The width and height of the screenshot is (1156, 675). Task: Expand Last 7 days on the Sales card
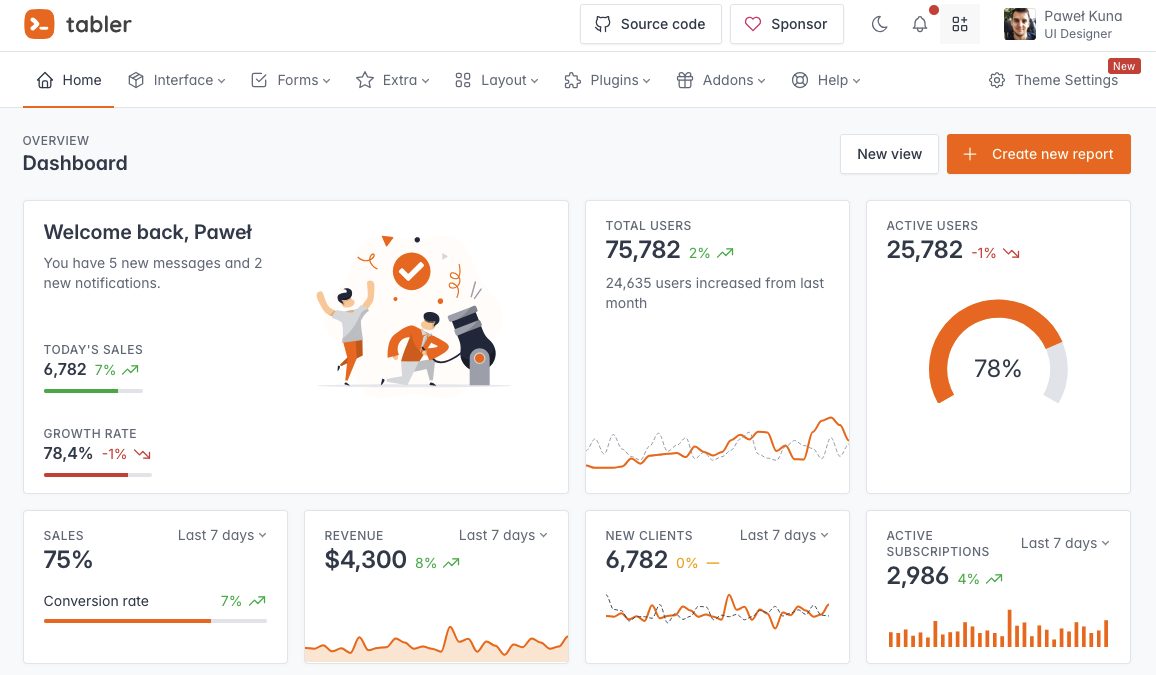[222, 535]
